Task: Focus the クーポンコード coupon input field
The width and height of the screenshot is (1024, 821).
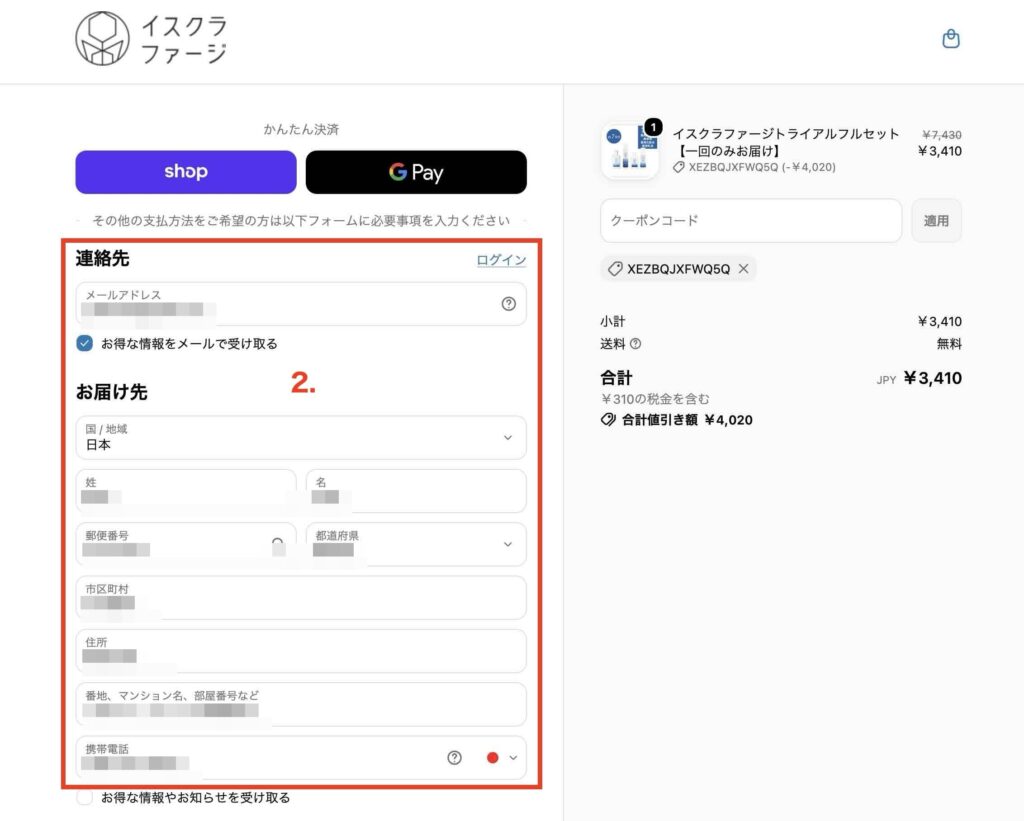Action: (751, 221)
